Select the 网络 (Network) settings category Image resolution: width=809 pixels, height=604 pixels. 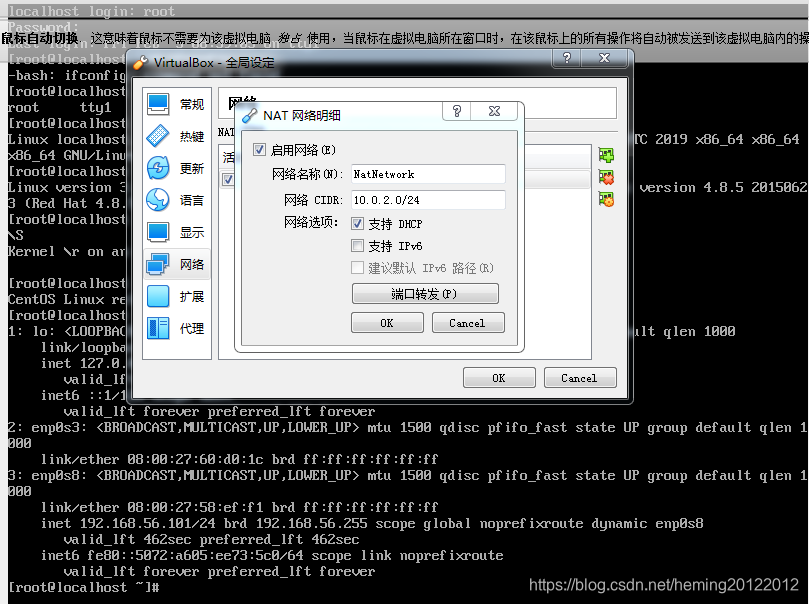[x=176, y=264]
